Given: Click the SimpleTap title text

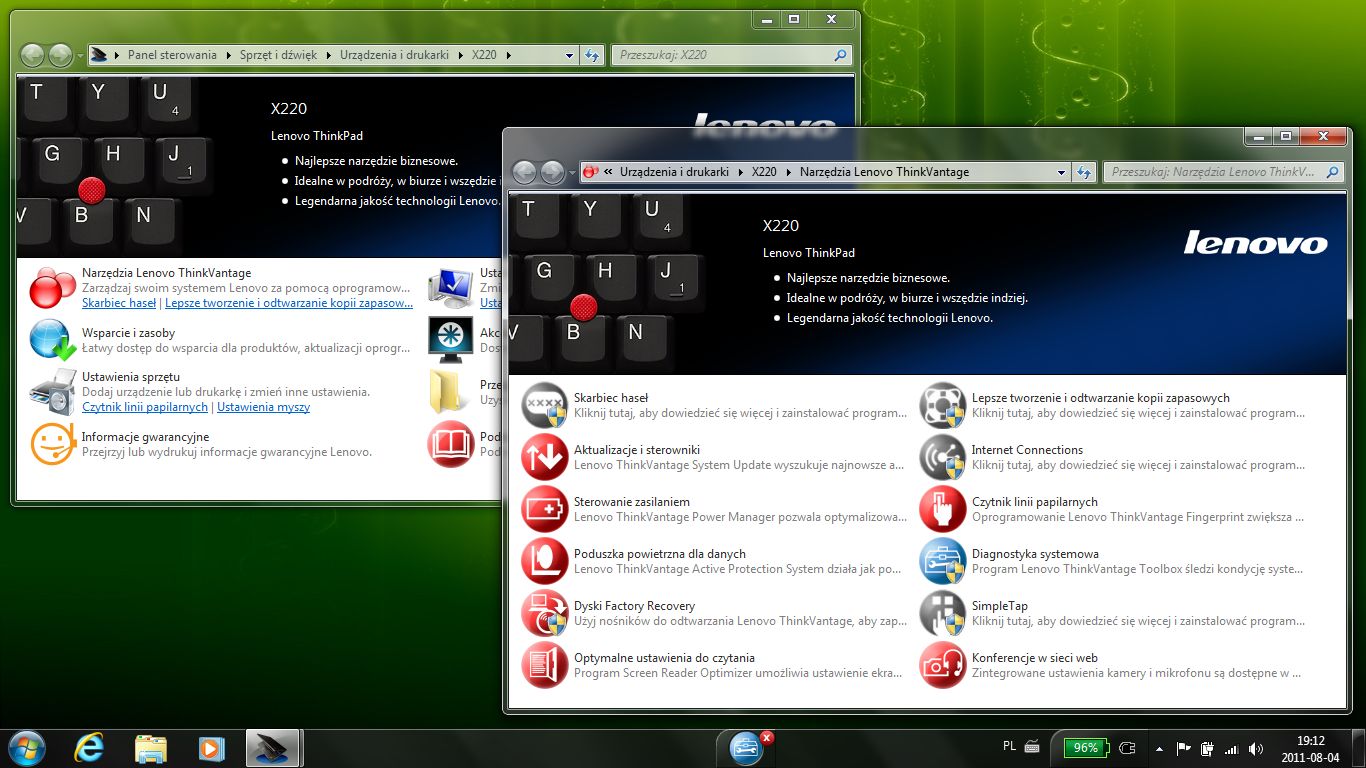Looking at the screenshot, I should click(1000, 606).
